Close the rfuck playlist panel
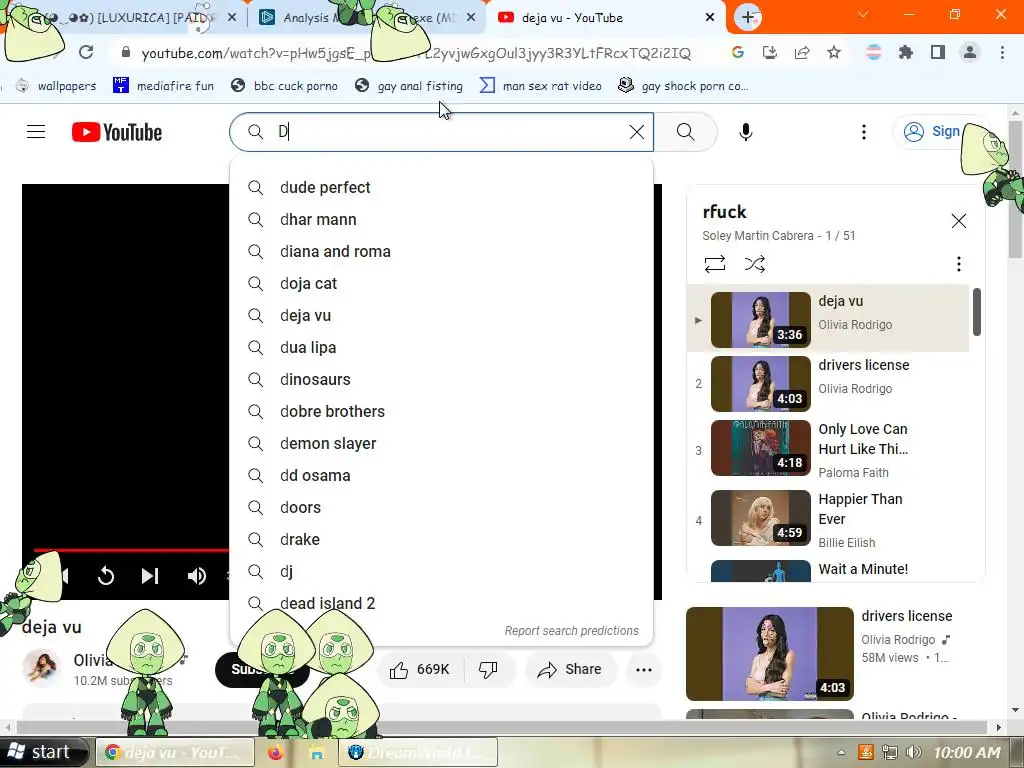This screenshot has width=1024, height=768. click(958, 221)
